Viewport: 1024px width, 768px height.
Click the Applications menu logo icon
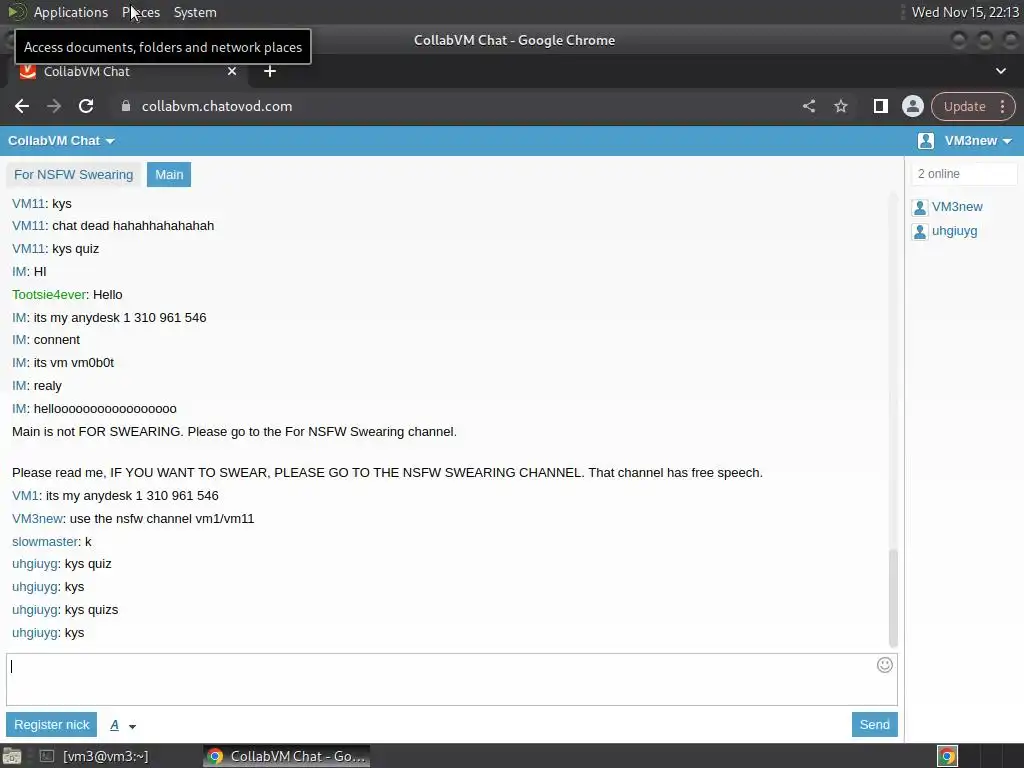[16, 12]
